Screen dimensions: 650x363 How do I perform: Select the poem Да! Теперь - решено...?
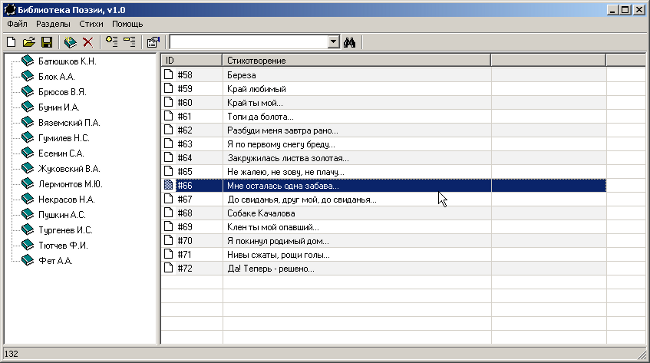(x=271, y=269)
